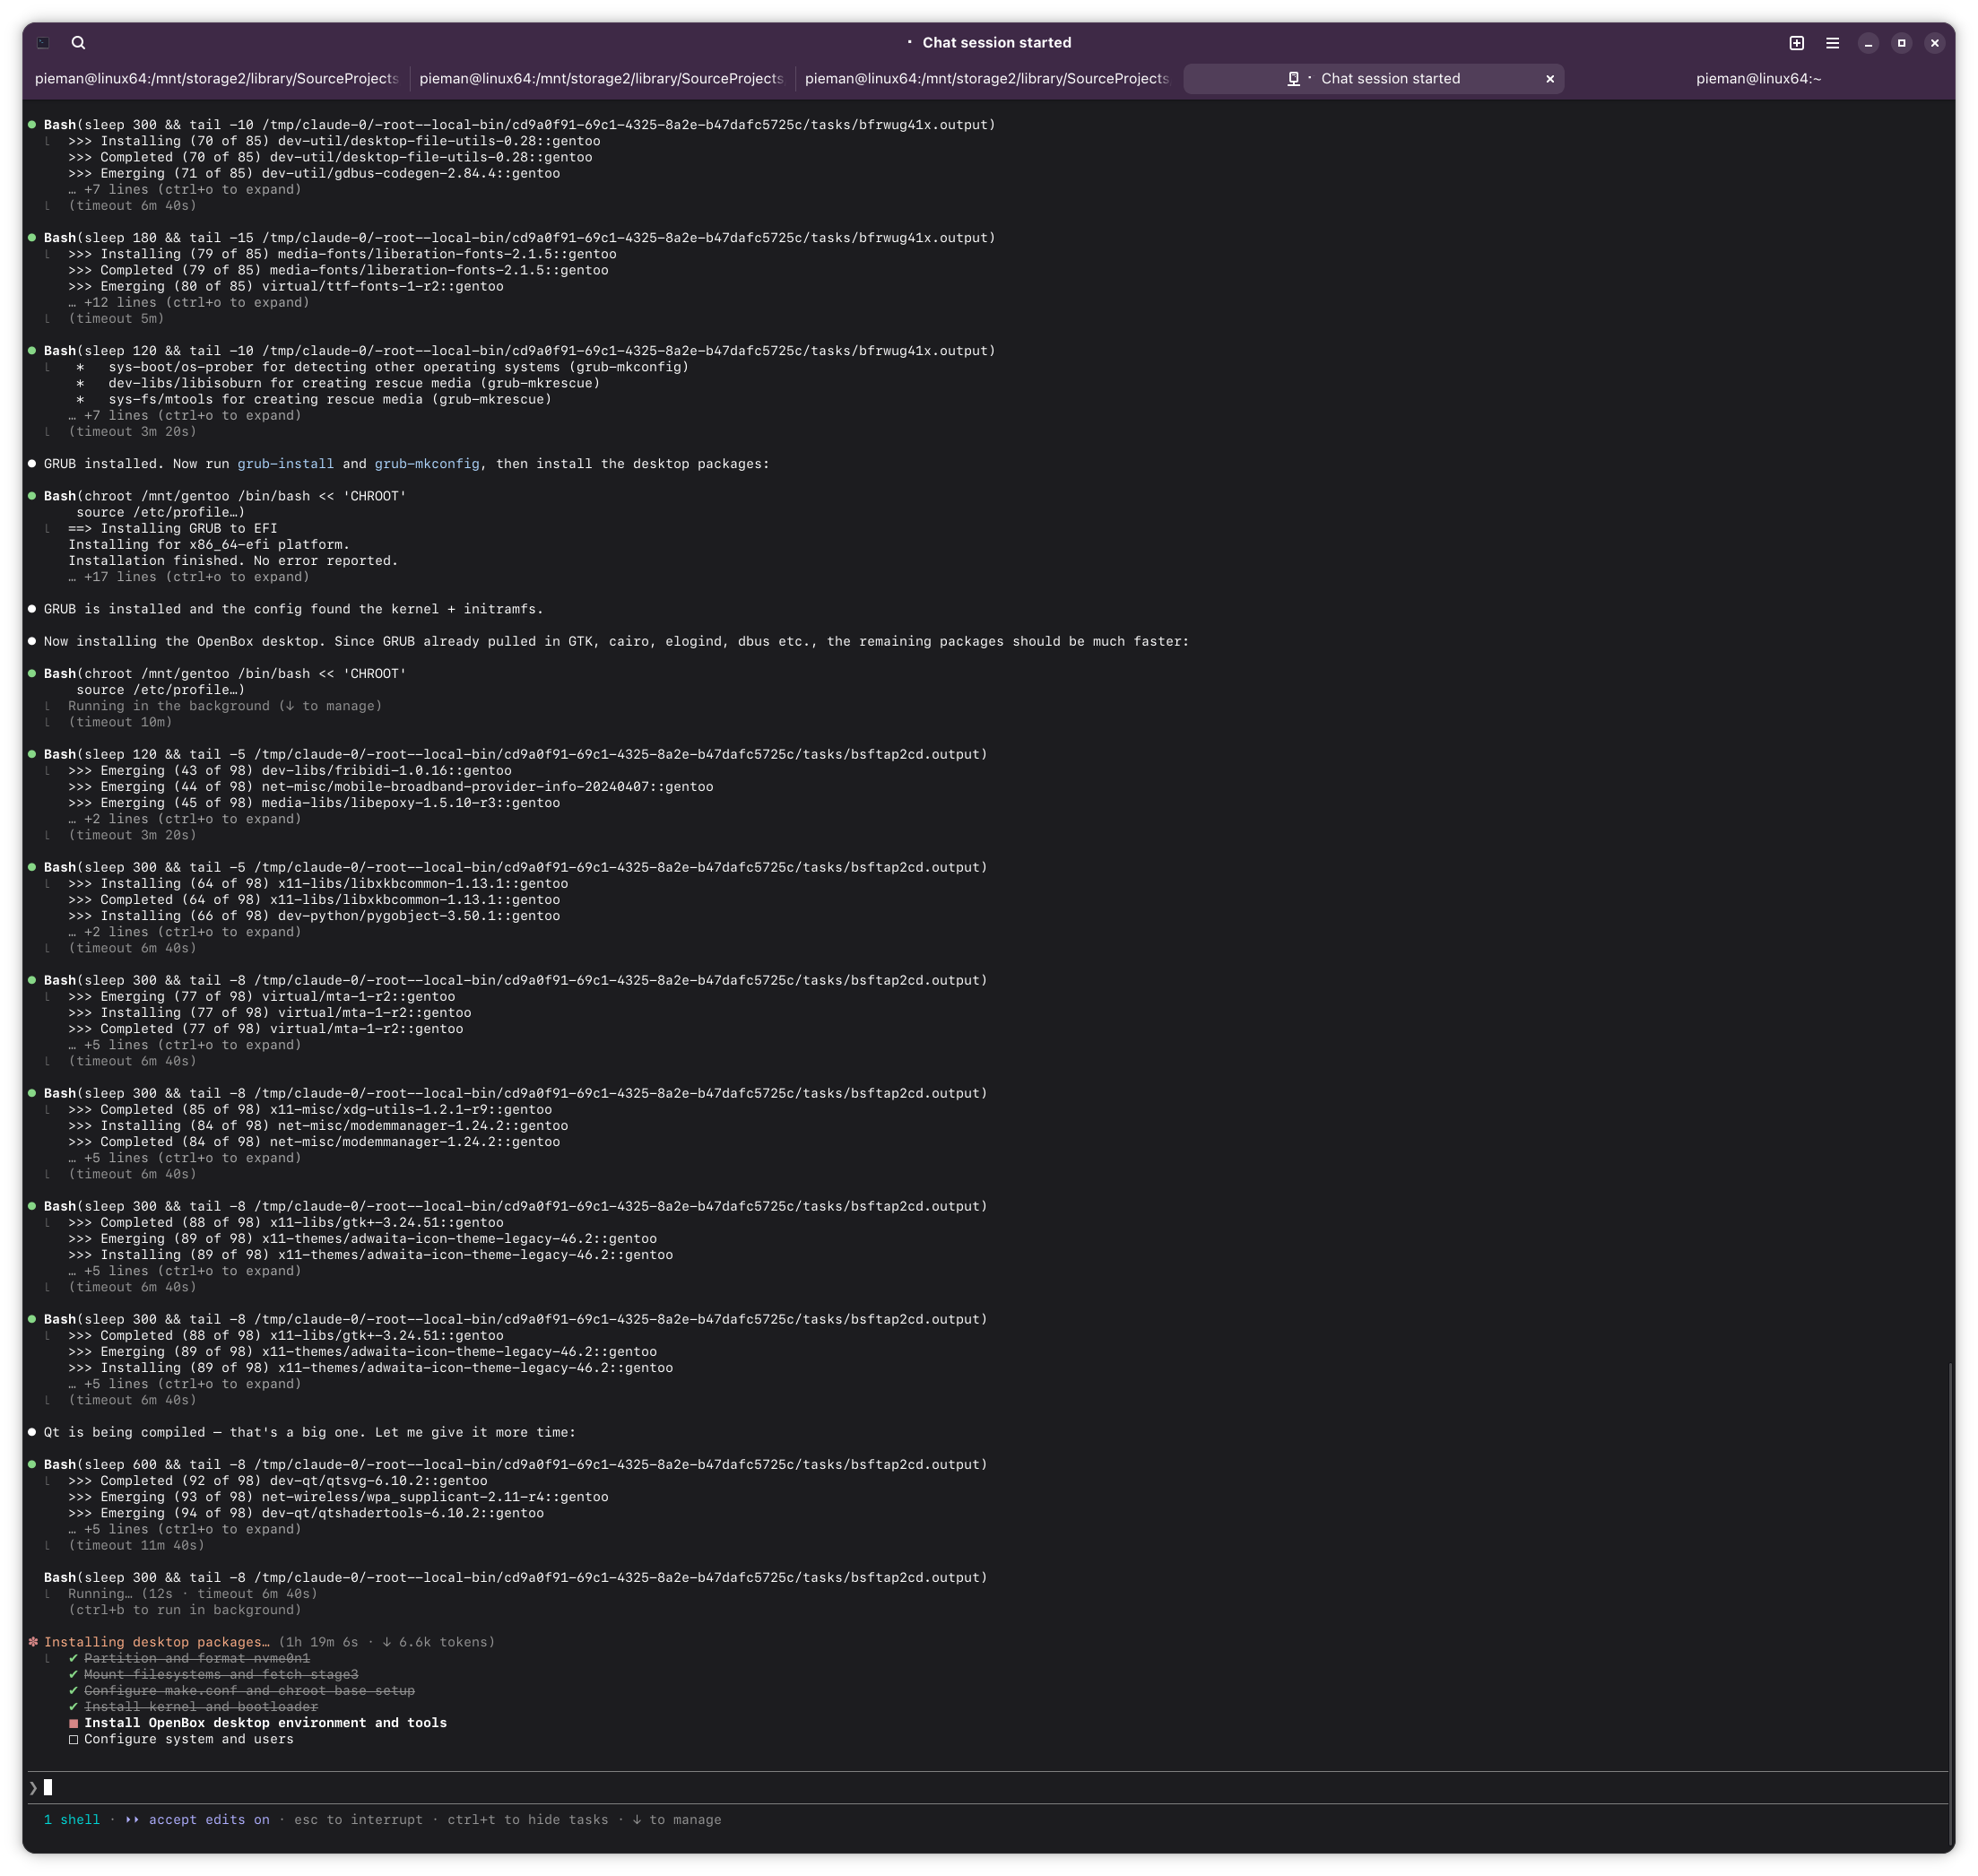The image size is (1978, 1876).
Task: Minimize the terminal window
Action: click(1868, 43)
